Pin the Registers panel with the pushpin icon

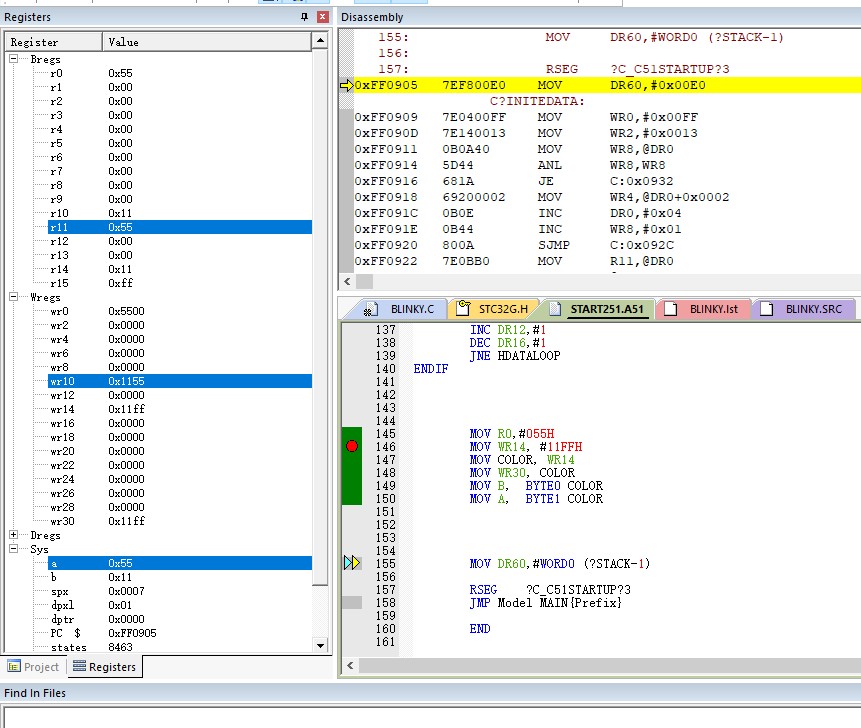coord(304,17)
